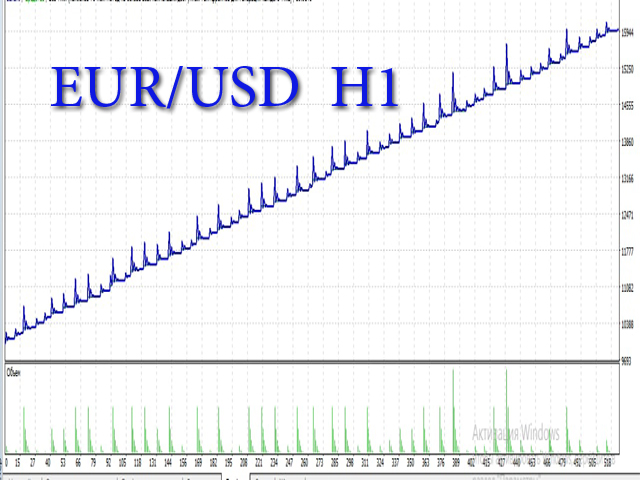Click trade number 311 on horizontal axis

[x=365, y=463]
